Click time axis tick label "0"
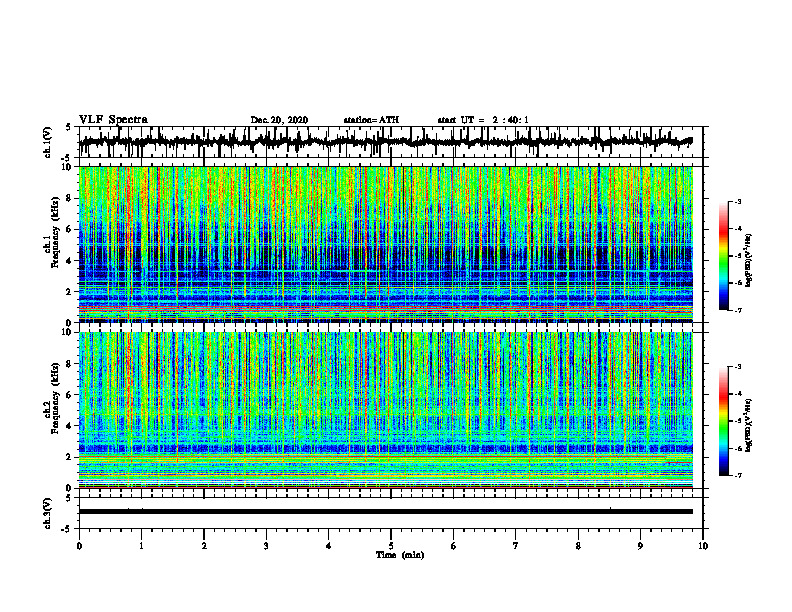This screenshot has height=612, width=792. click(x=79, y=546)
